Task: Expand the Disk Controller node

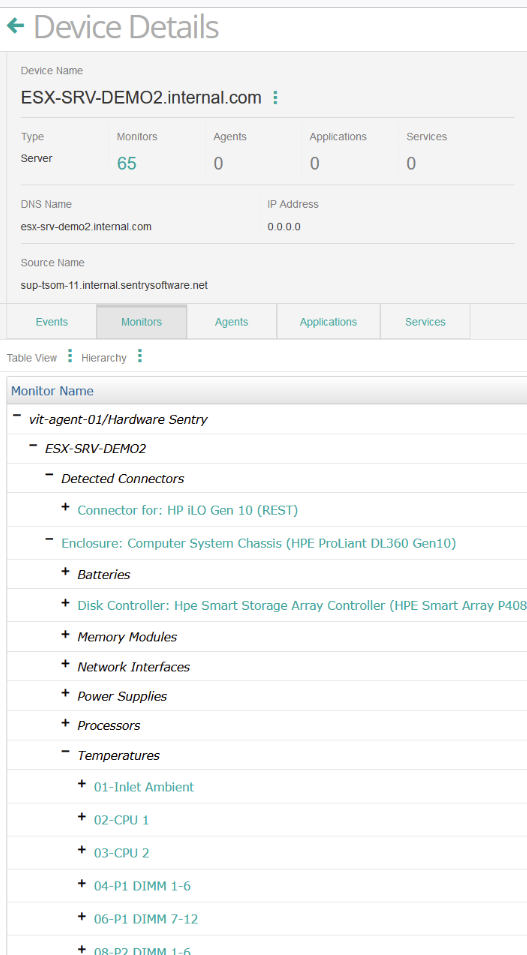Action: coord(65,602)
